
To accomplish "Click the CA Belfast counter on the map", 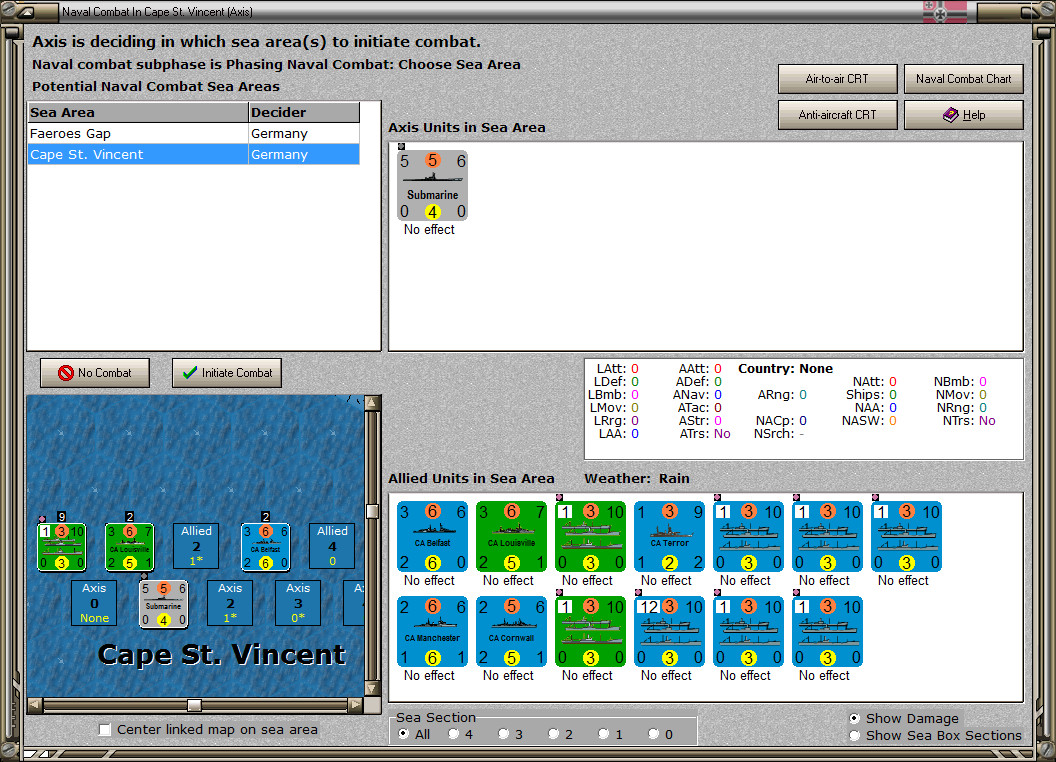I will coord(266,547).
